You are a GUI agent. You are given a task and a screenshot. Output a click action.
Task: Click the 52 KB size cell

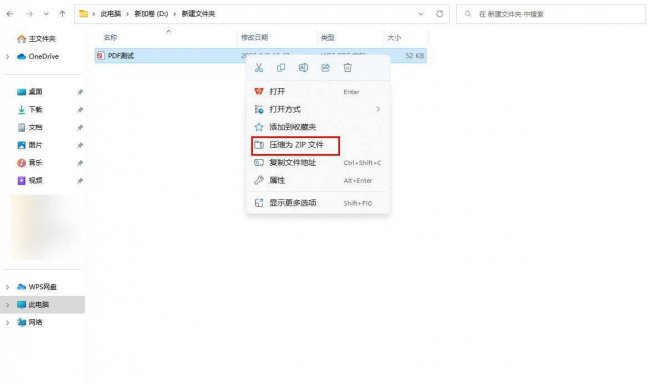pos(415,56)
